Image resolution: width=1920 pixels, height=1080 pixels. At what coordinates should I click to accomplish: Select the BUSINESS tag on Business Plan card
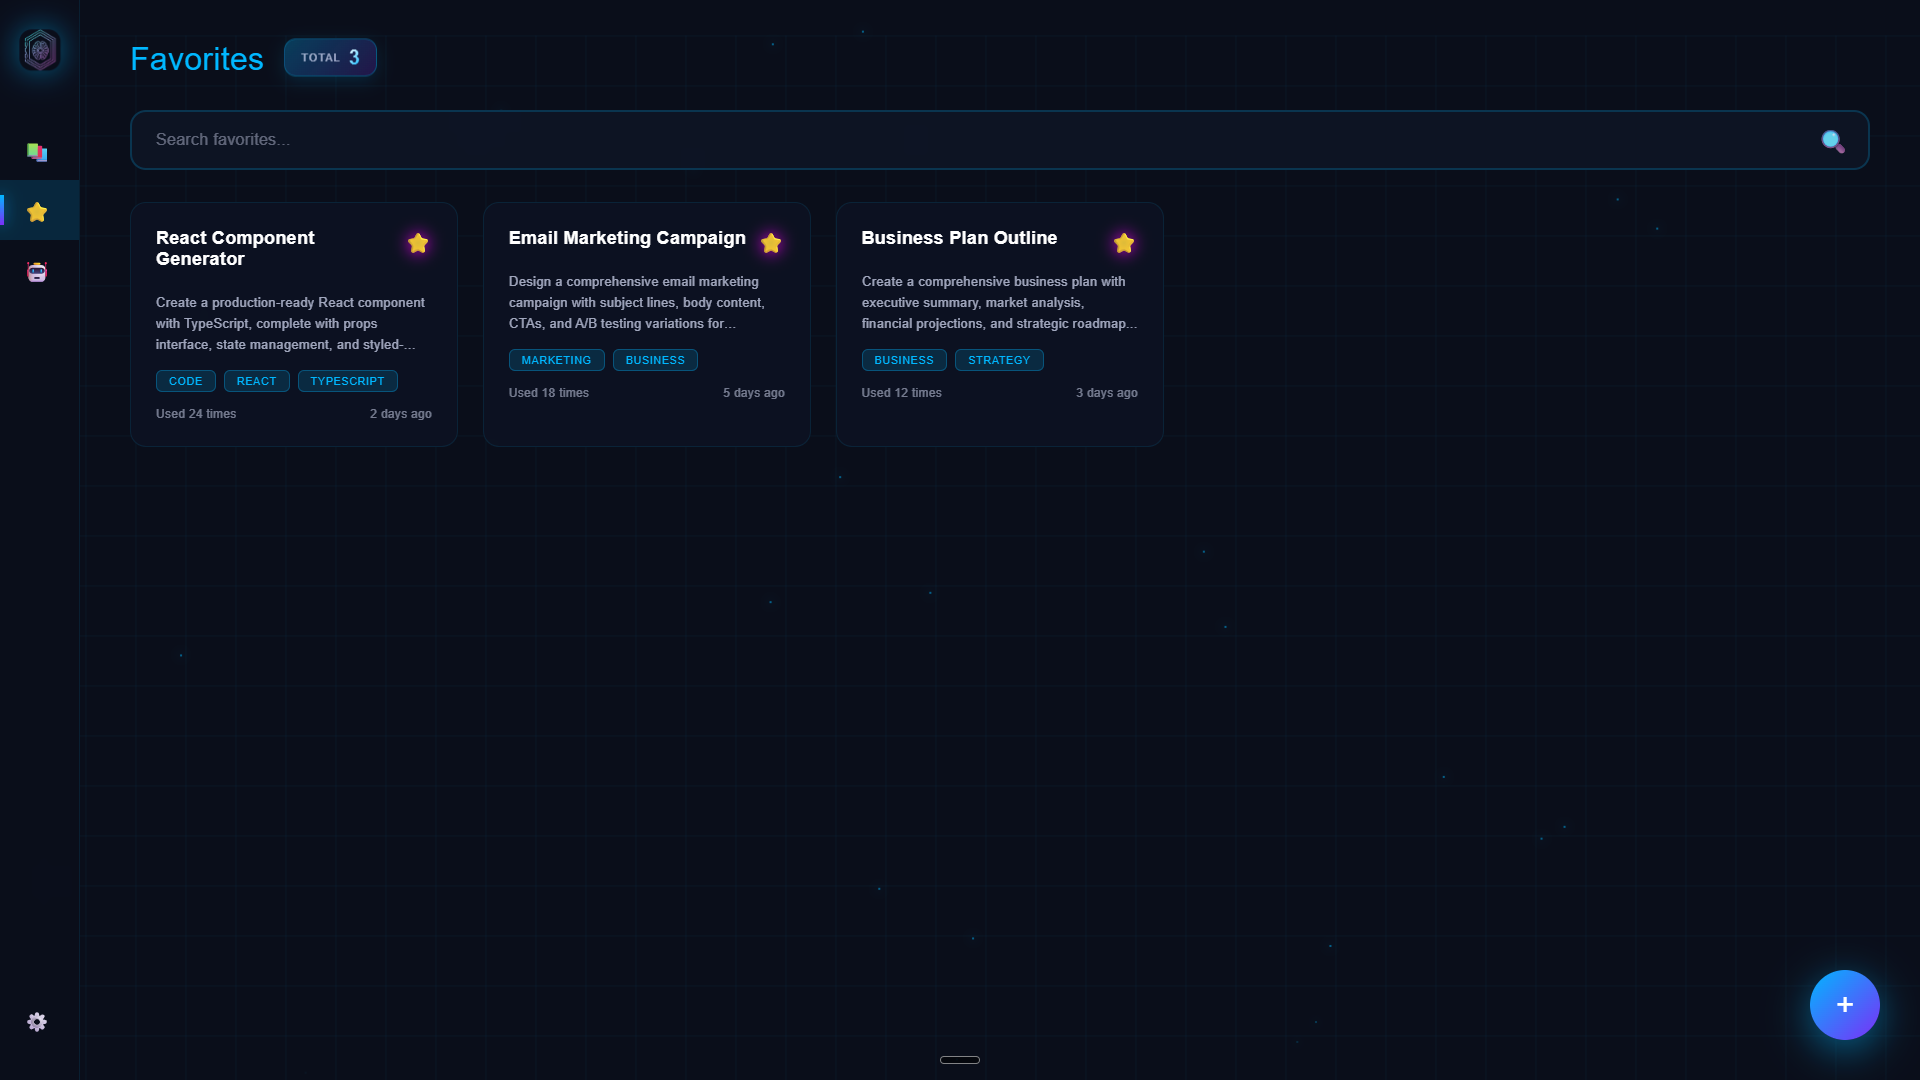(904, 360)
